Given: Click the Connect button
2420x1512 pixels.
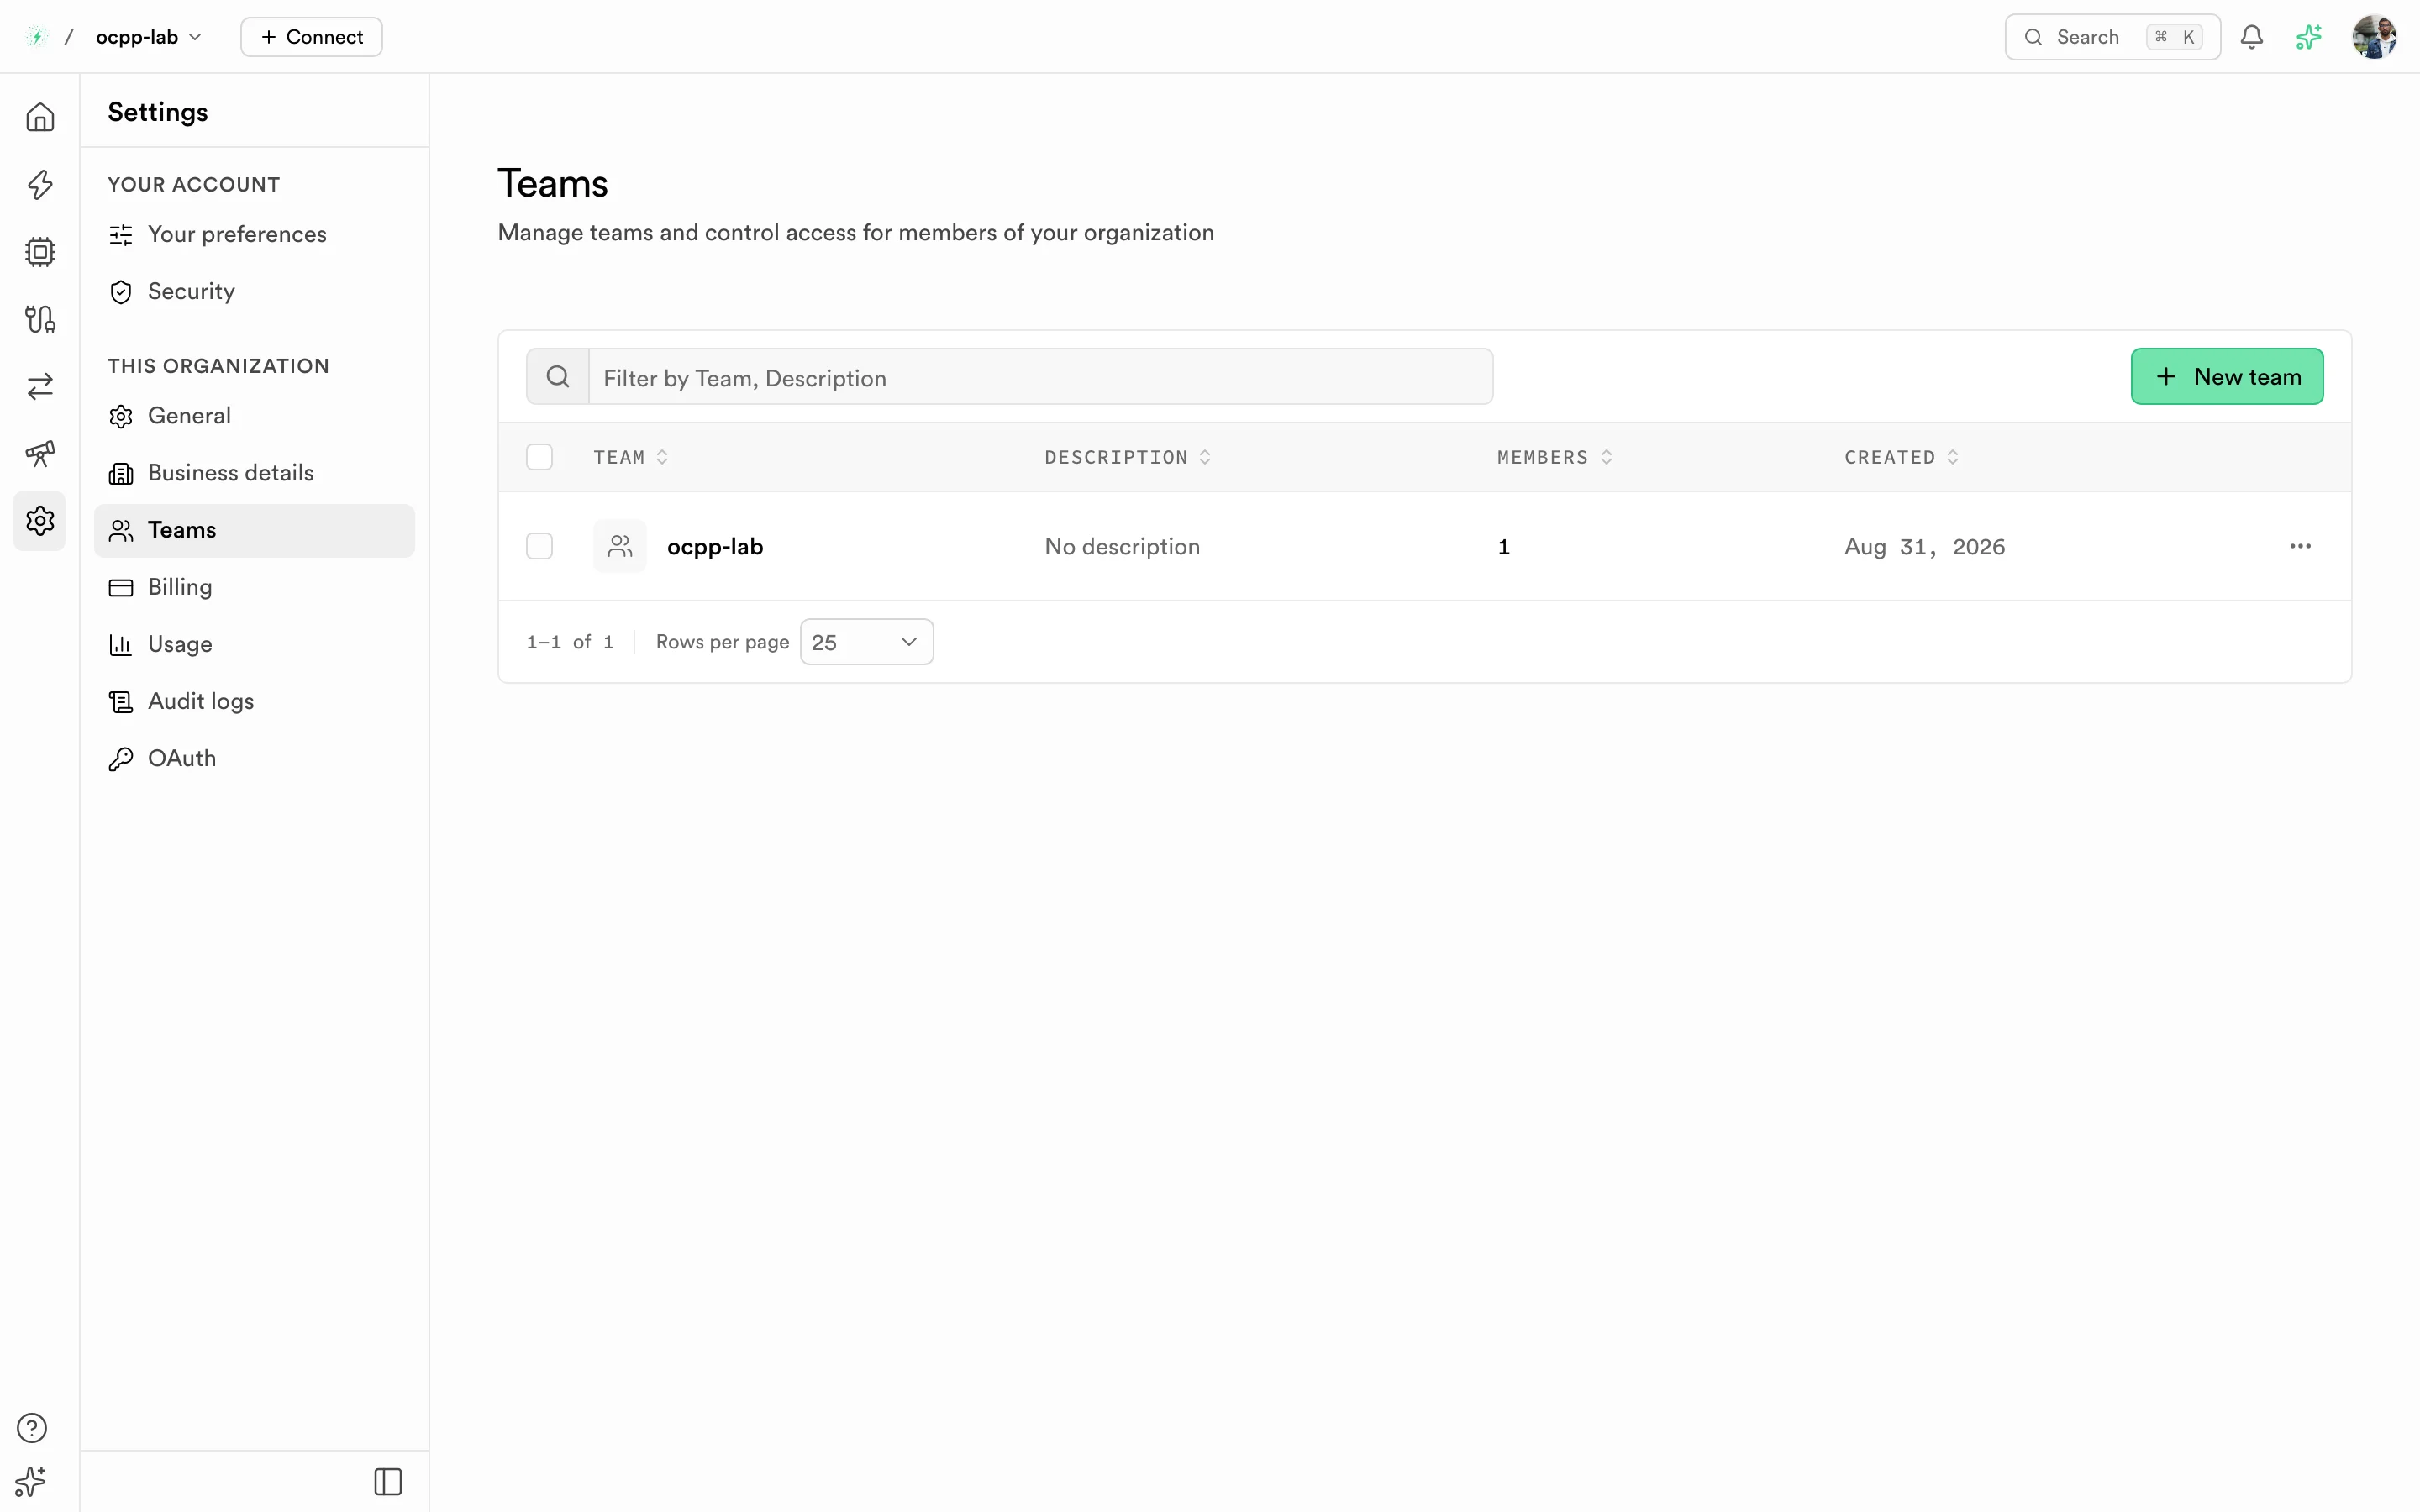Looking at the screenshot, I should pos(311,37).
